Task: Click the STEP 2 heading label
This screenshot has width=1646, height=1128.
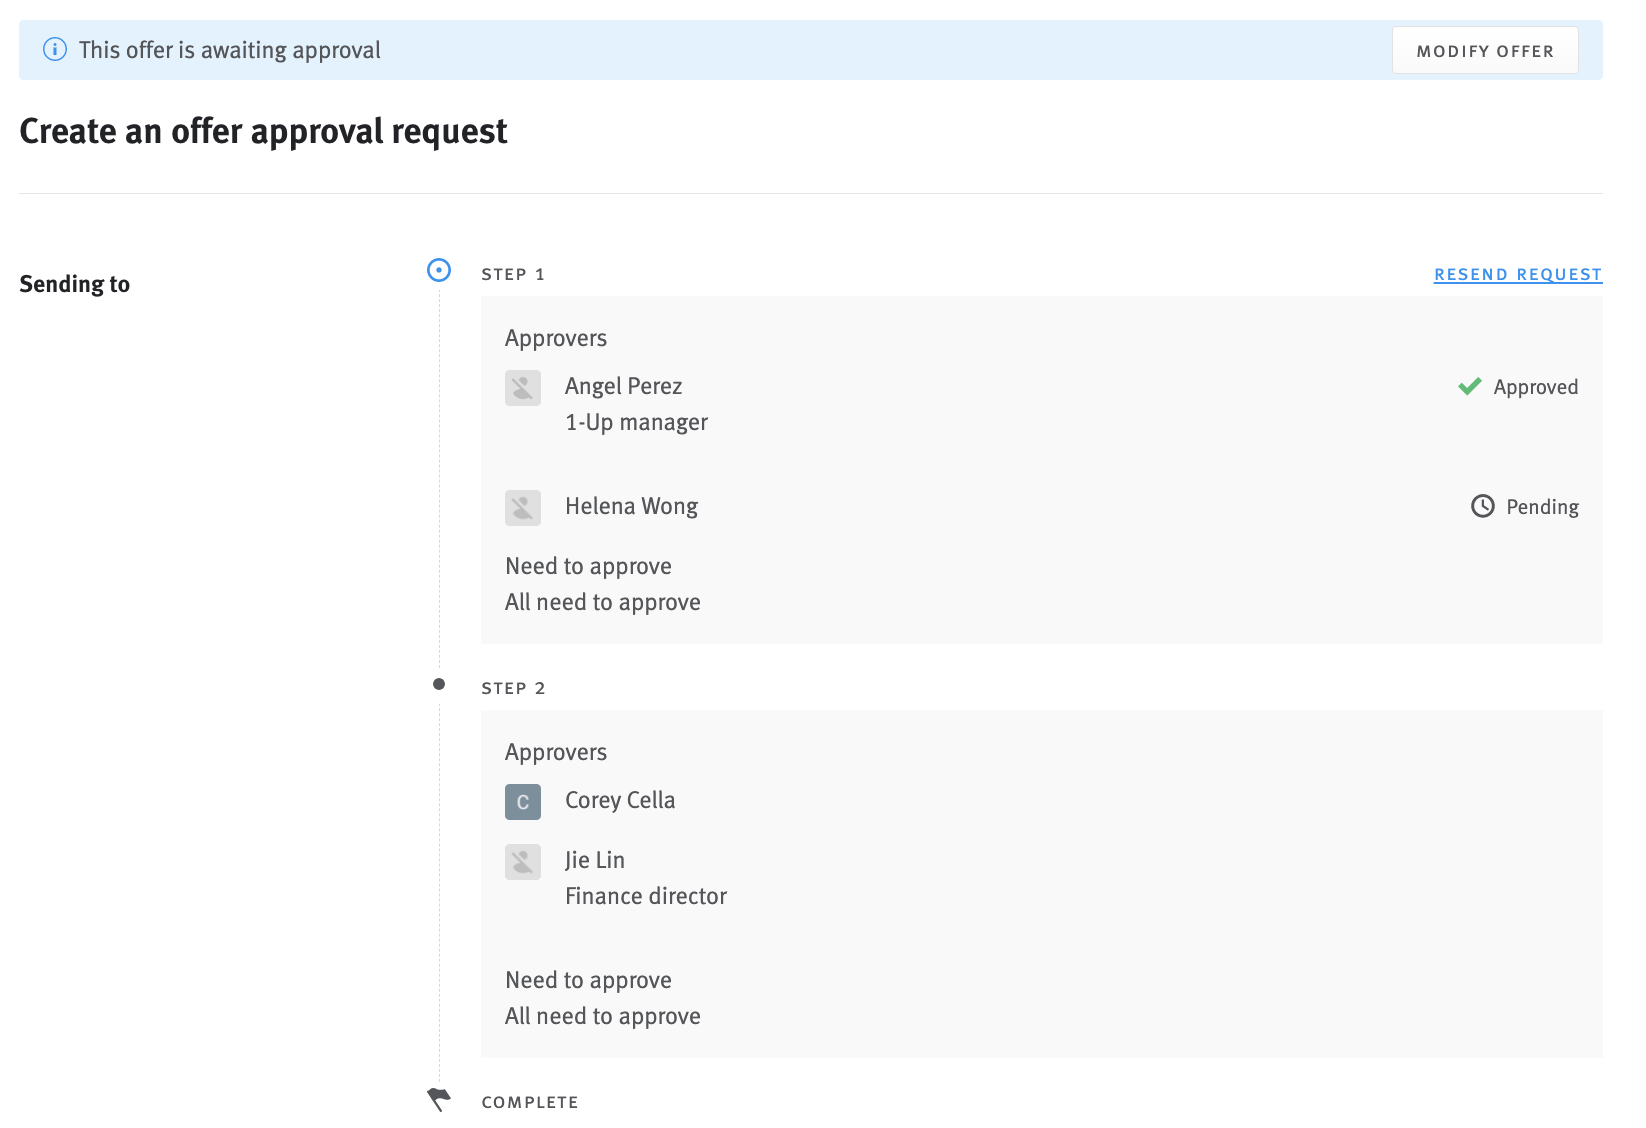Action: (x=513, y=687)
